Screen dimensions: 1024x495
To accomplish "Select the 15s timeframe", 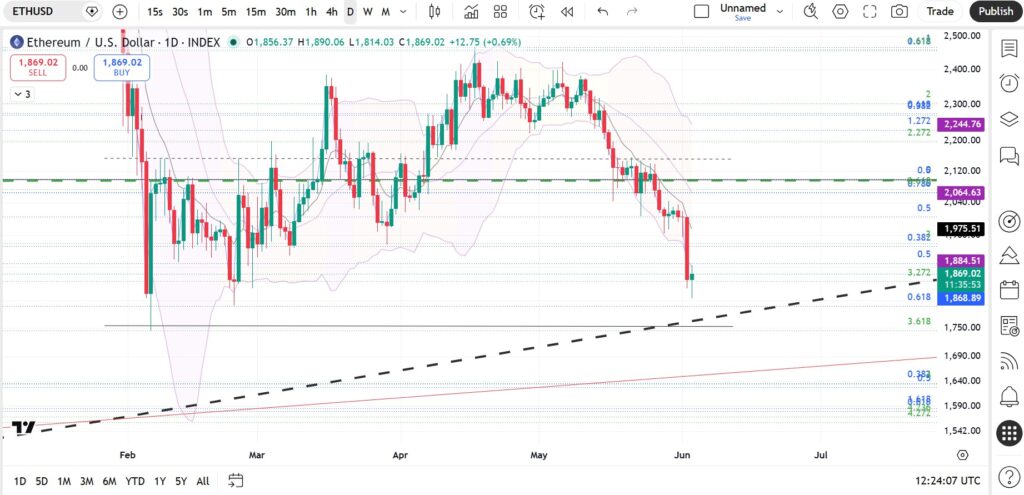I will (x=155, y=11).
